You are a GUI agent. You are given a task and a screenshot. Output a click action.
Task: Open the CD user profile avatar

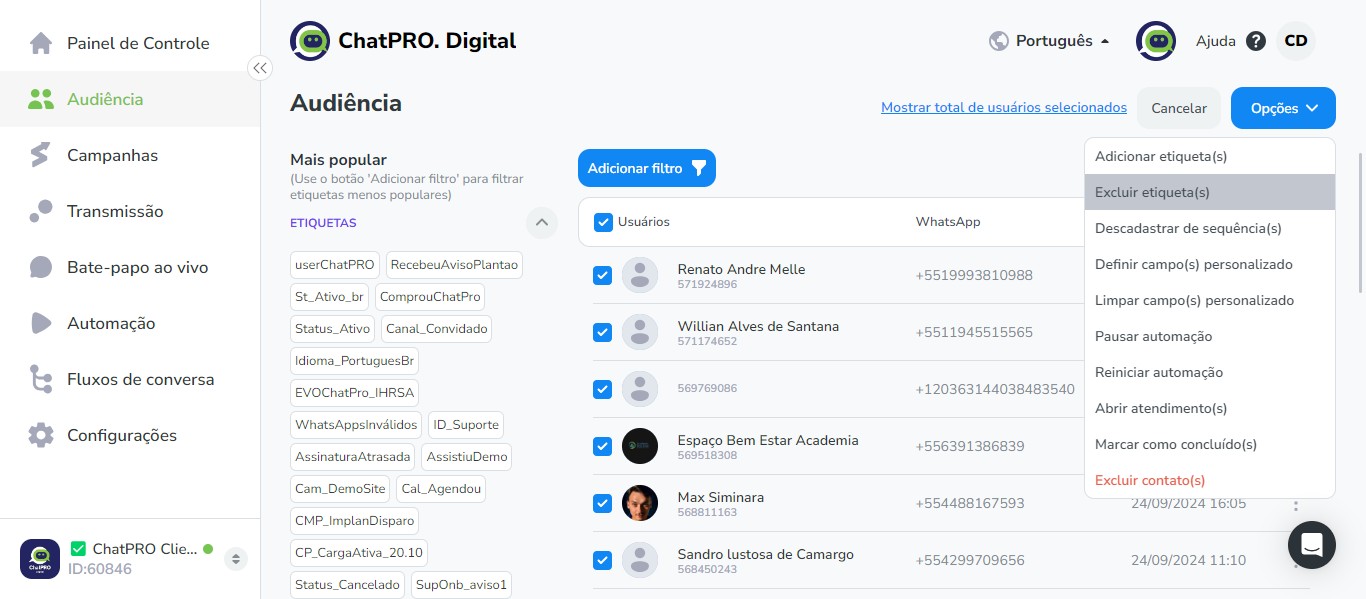pyautogui.click(x=1296, y=41)
